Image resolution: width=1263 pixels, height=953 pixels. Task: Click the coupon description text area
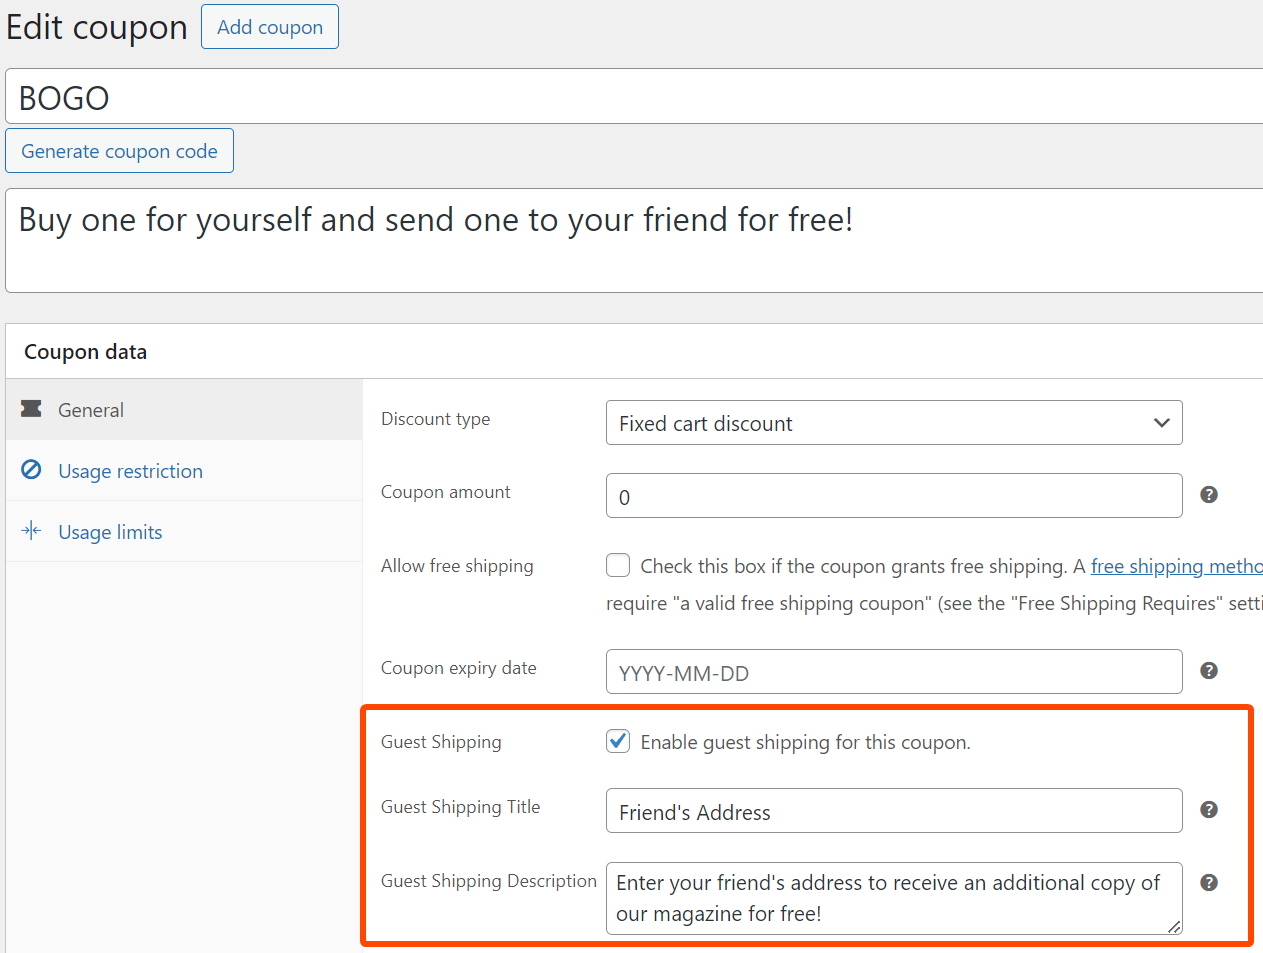click(634, 241)
